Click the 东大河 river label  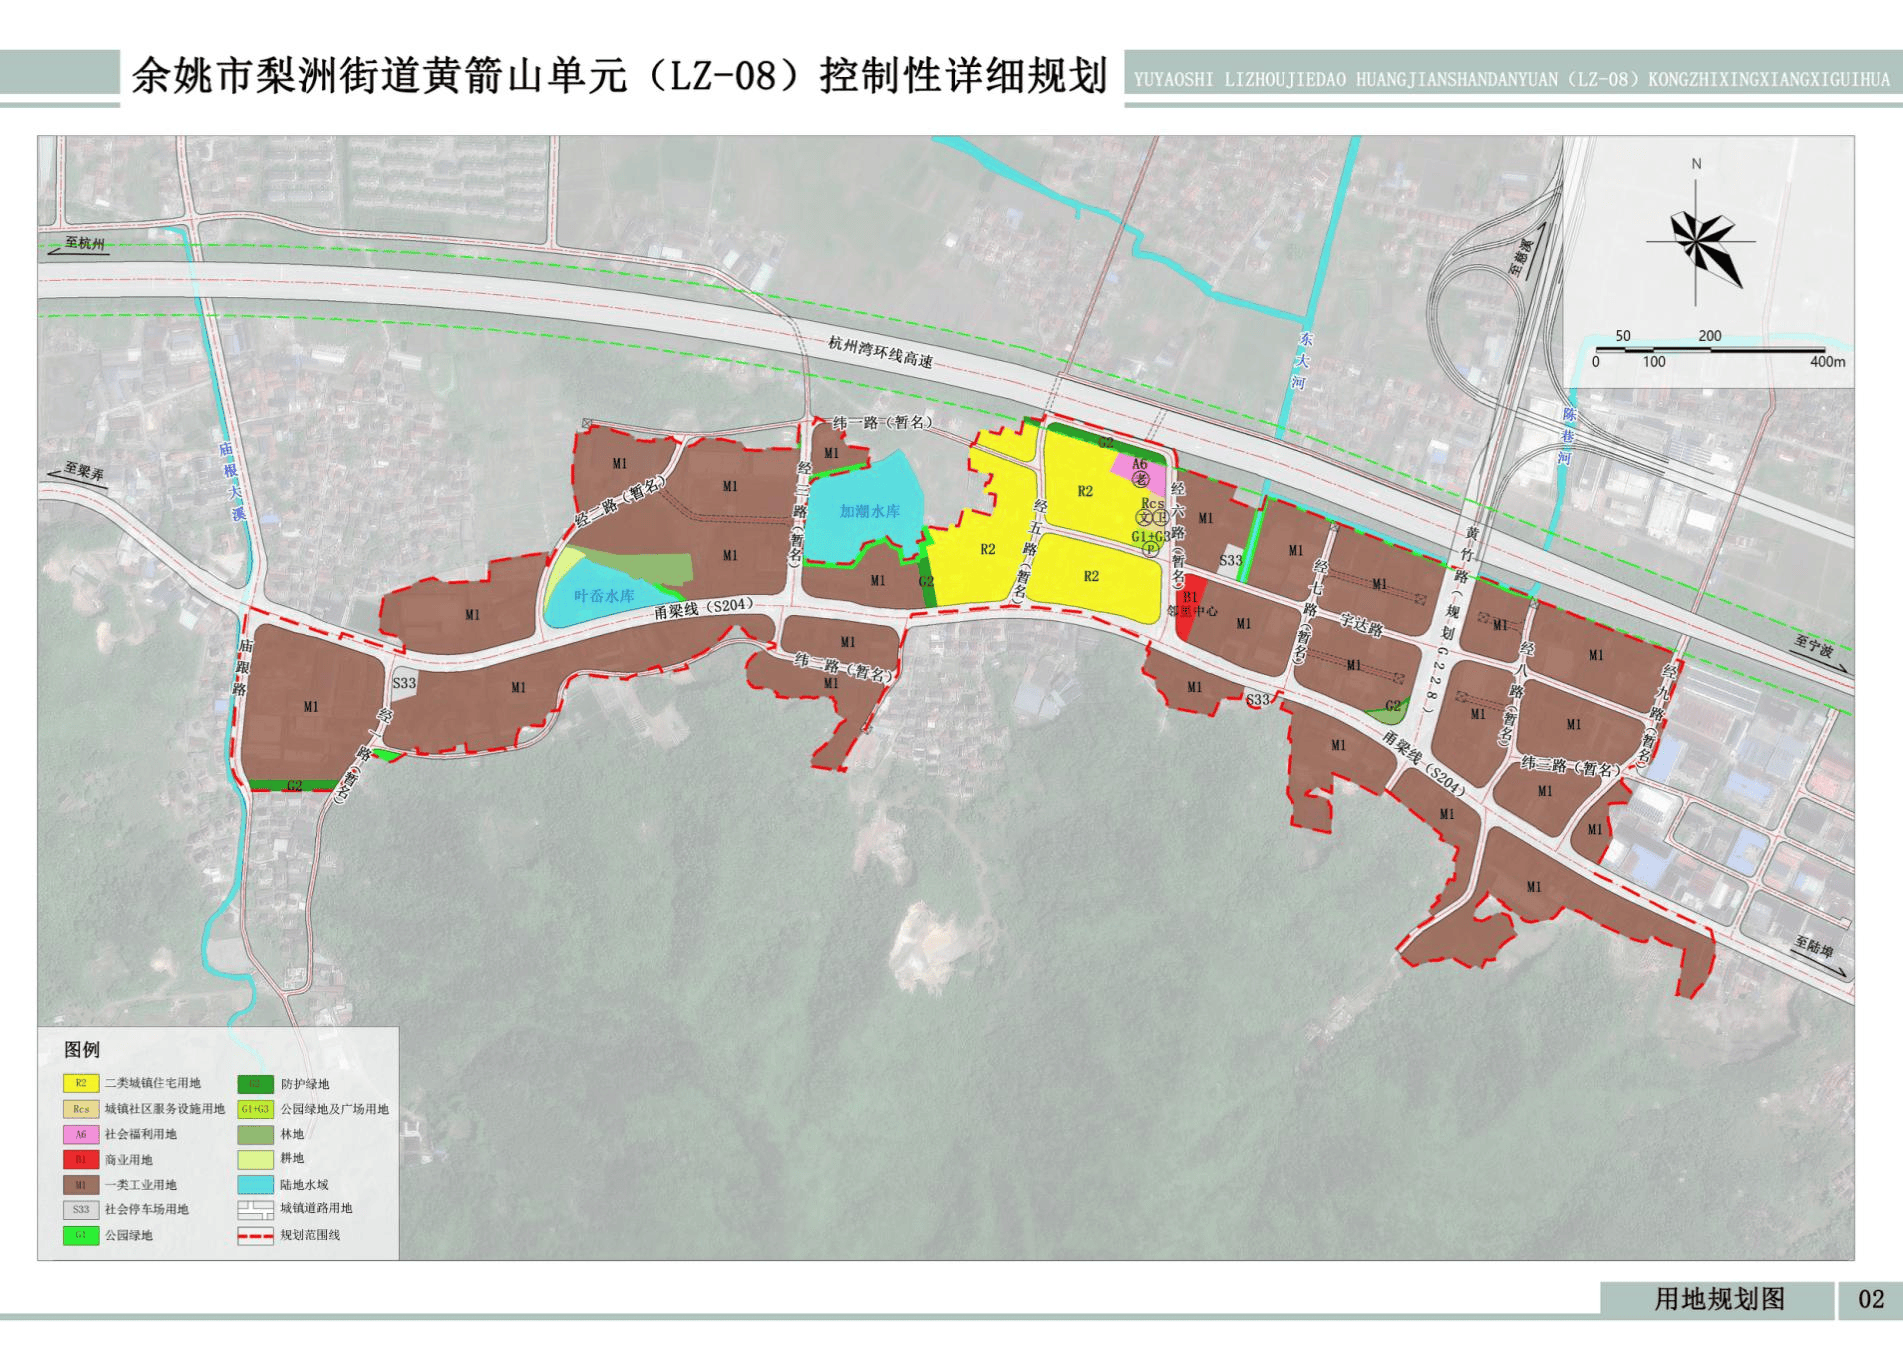[x=1302, y=362]
